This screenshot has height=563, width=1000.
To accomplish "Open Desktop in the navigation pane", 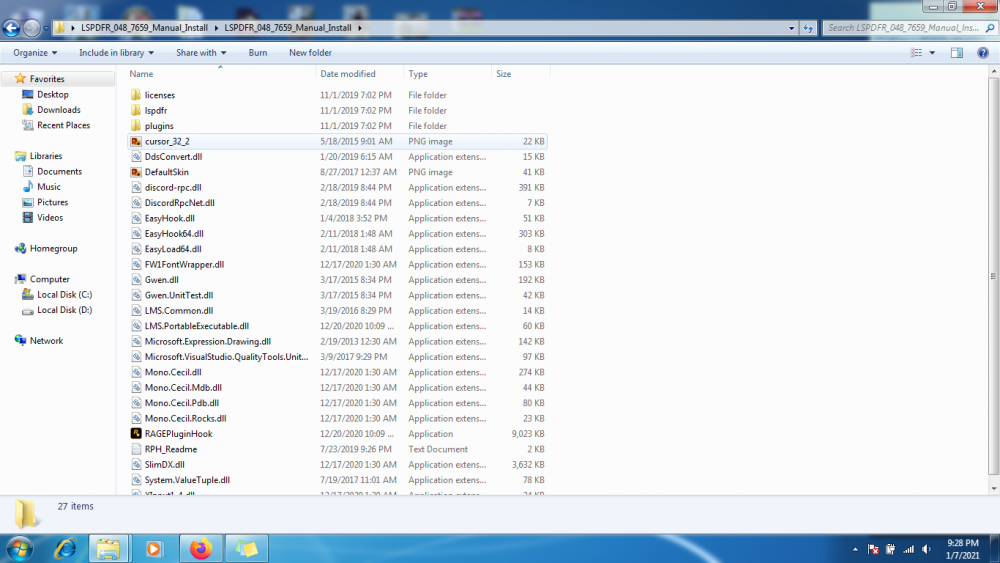I will (x=52, y=94).
